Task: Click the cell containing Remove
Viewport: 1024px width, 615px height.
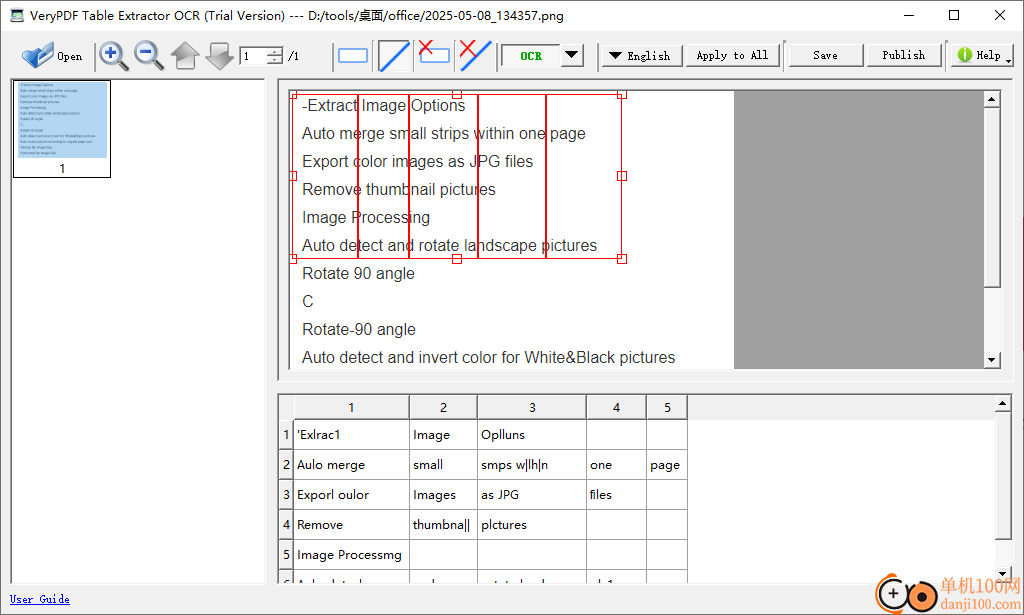Action: pos(351,525)
